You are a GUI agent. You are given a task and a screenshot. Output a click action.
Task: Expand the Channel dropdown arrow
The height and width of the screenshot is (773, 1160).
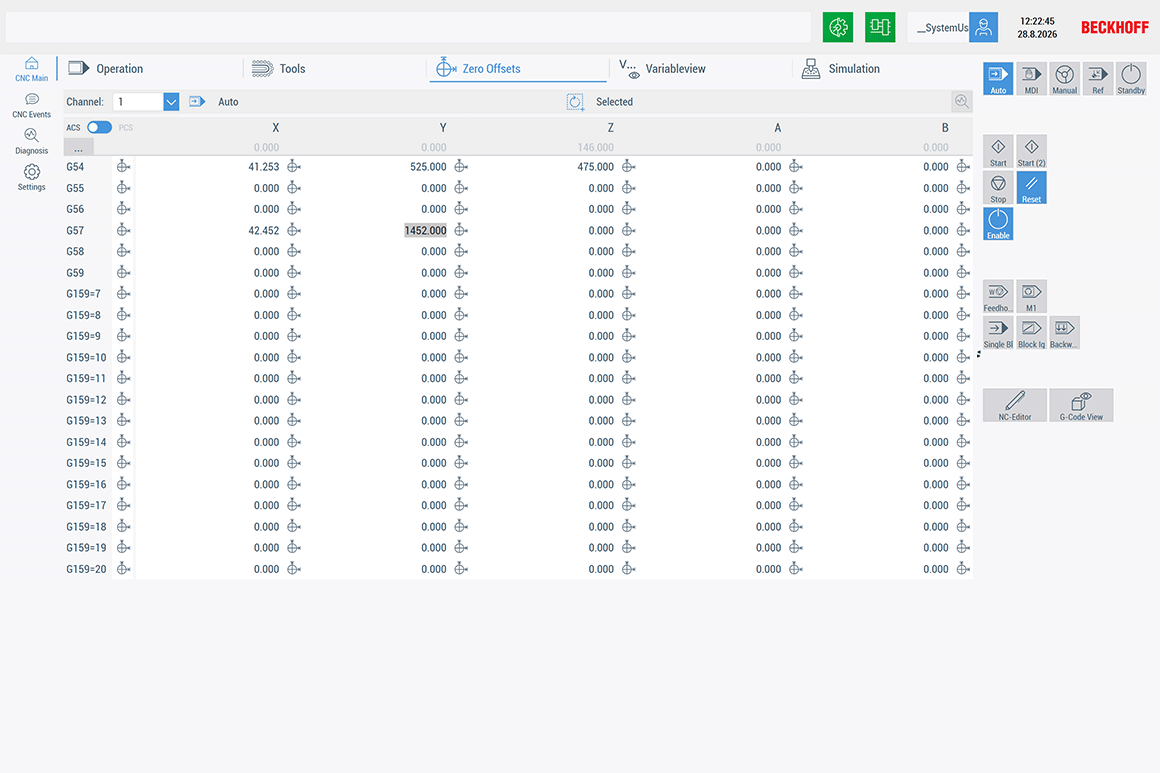pos(171,102)
